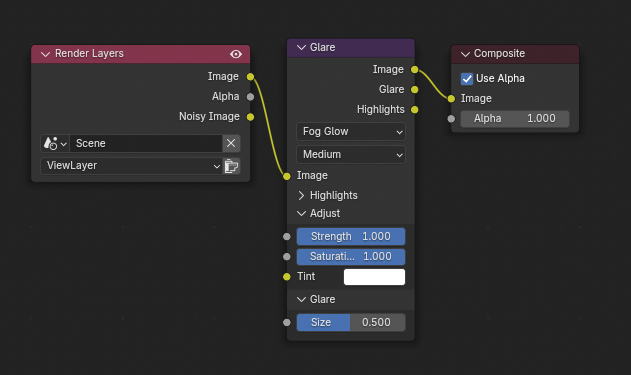The width and height of the screenshot is (631, 375).
Task: Click the Saturation input socket
Action: [287, 257]
